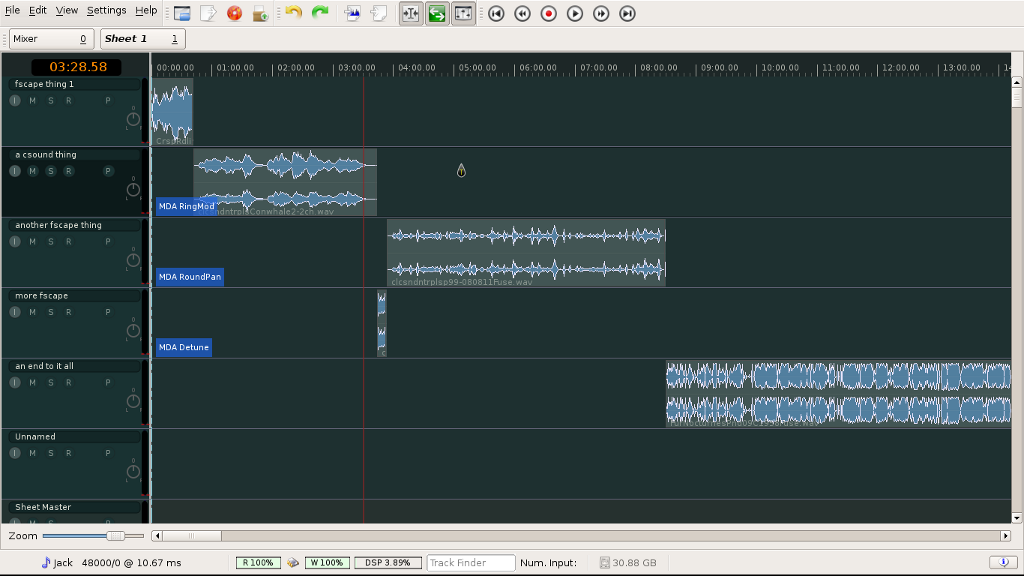Click the Undo arrow icon
Viewport: 1024px width, 576px height.
click(293, 13)
